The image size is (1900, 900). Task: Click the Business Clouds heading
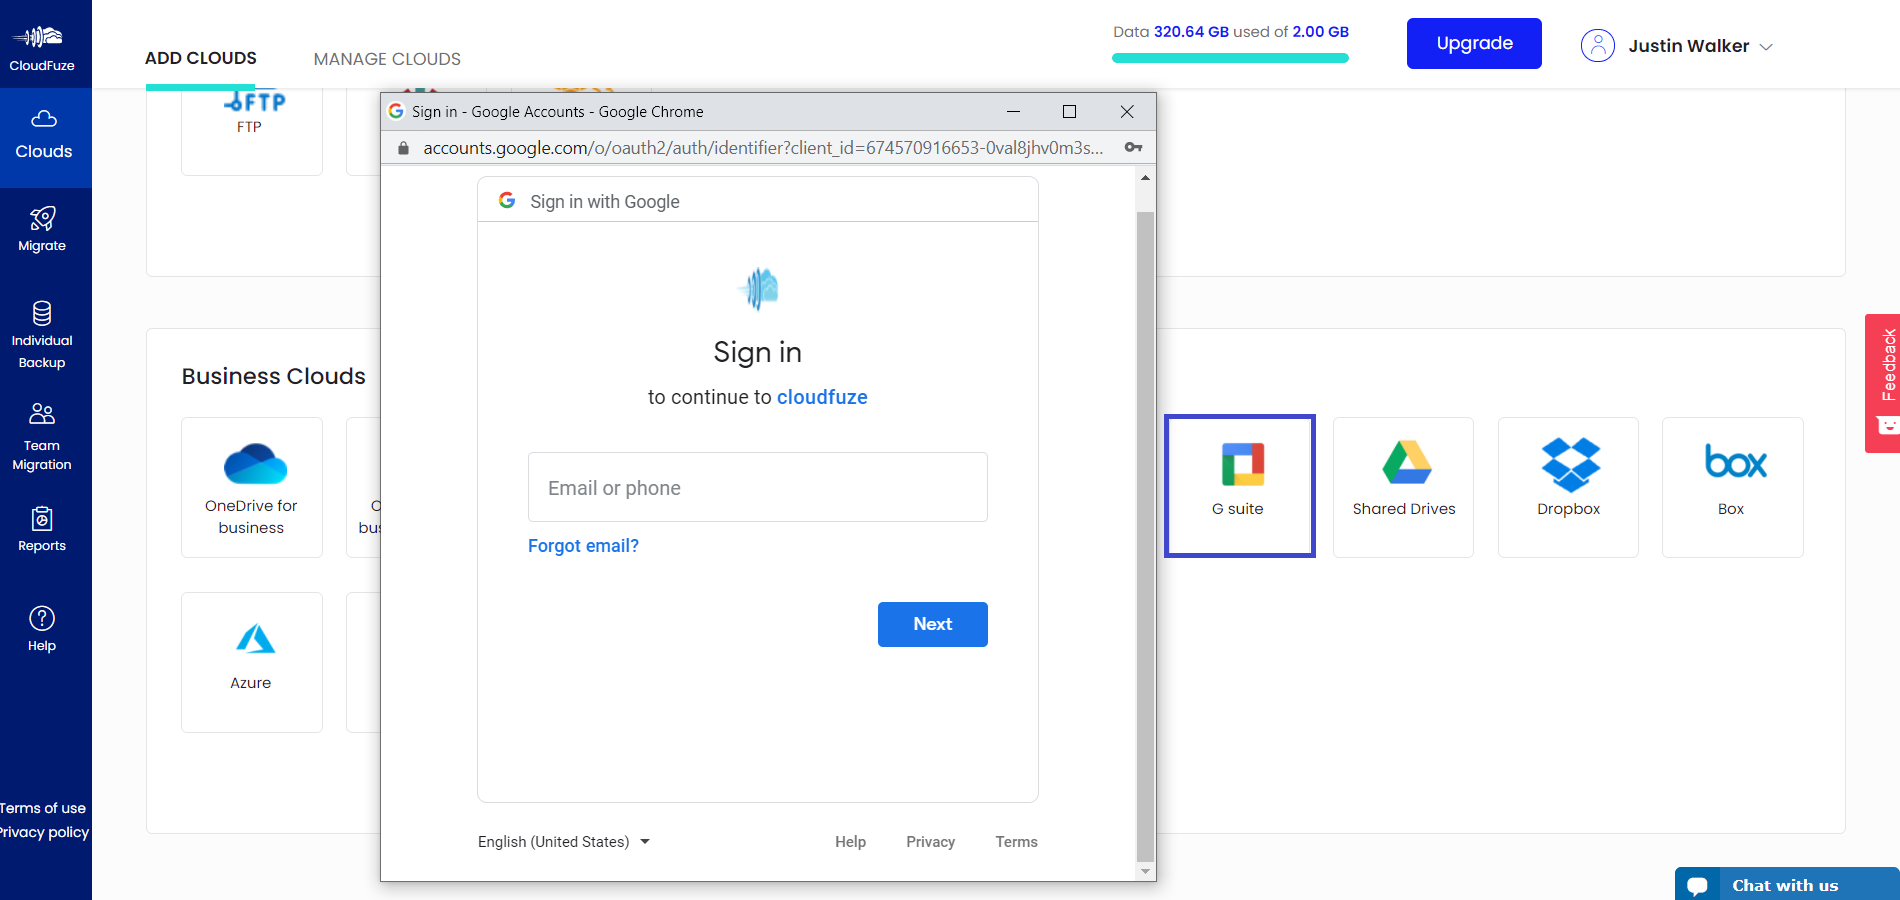pyautogui.click(x=274, y=376)
